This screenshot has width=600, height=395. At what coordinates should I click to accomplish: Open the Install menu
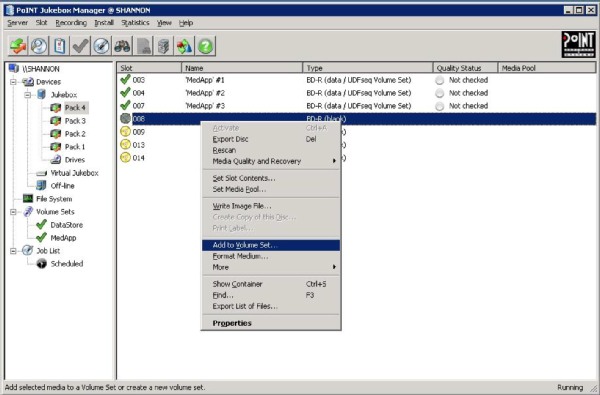coord(104,23)
